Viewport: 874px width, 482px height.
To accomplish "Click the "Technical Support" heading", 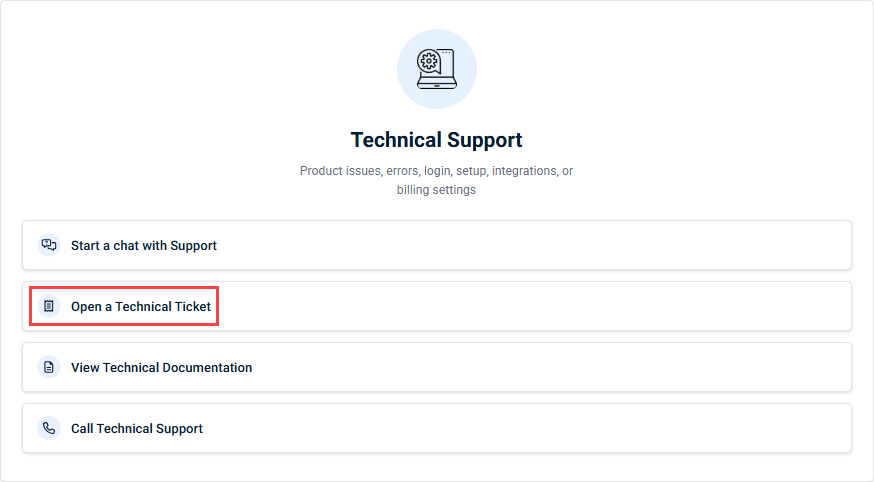I will [436, 140].
